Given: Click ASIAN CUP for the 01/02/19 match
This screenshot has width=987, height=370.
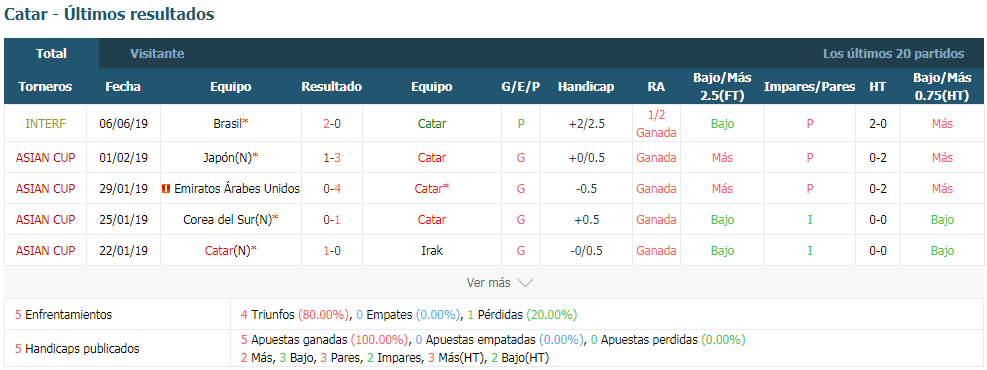Looking at the screenshot, I should 45,157.
